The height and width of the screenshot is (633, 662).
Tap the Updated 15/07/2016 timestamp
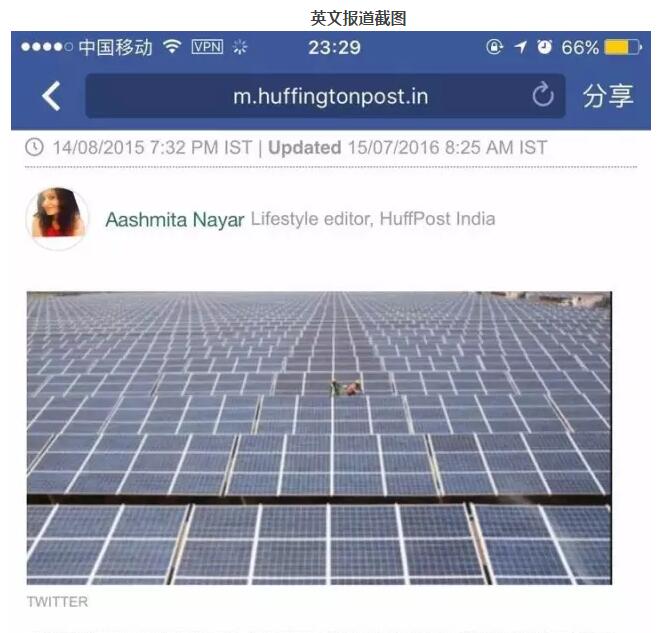[408, 148]
